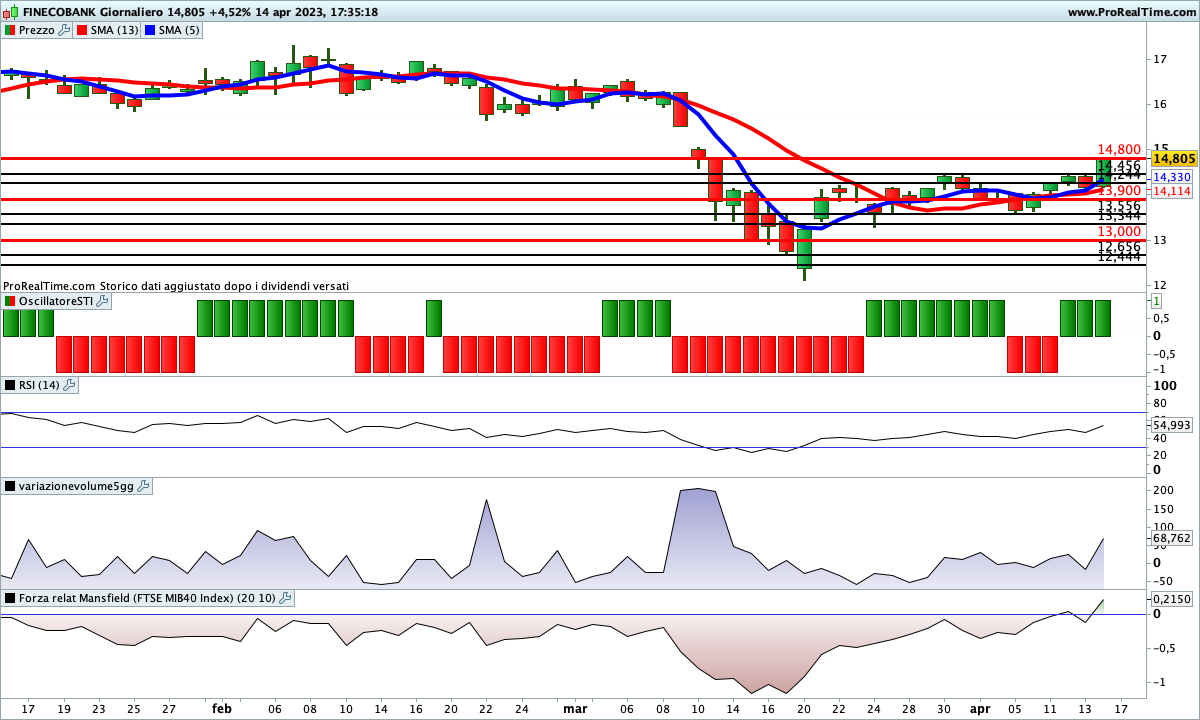
Task: Click the volume variation value tag 68,762
Action: point(1171,538)
